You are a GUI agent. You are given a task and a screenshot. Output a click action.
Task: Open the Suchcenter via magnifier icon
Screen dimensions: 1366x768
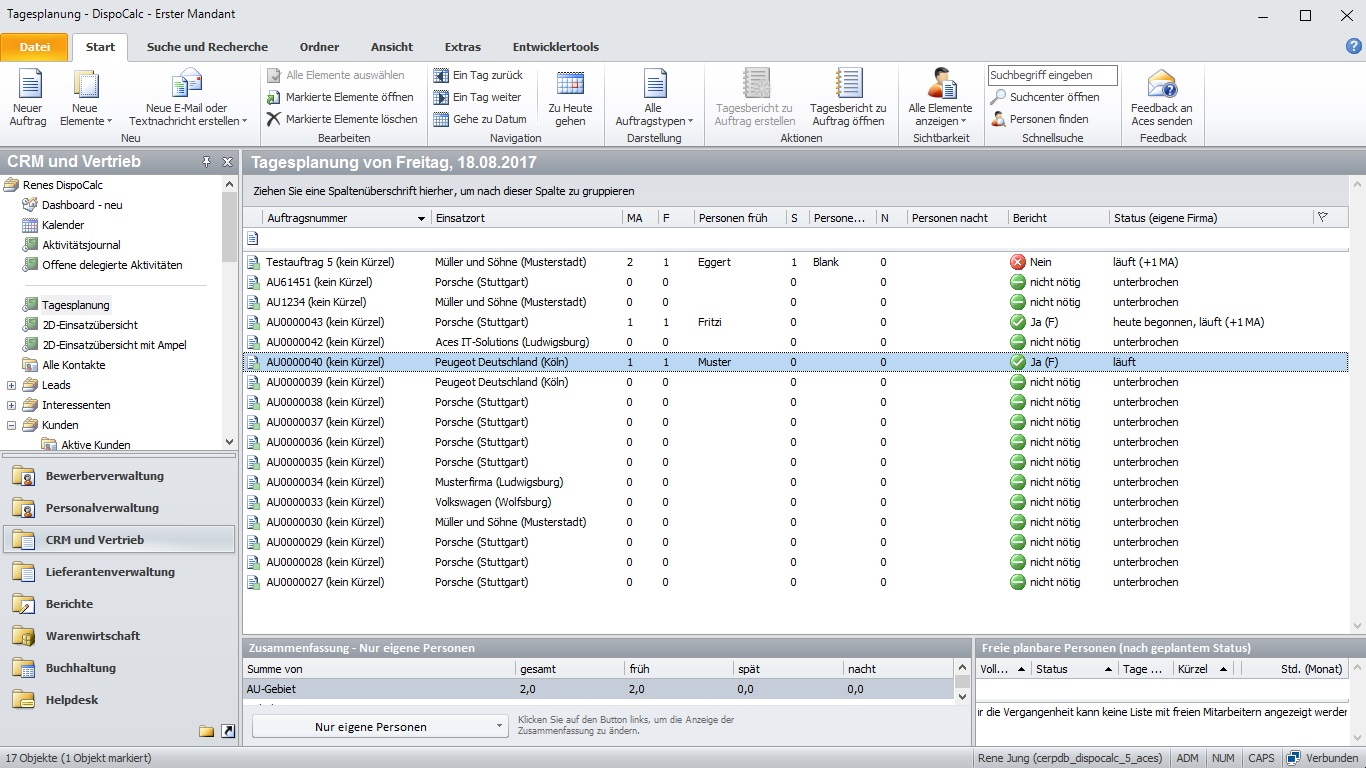pos(998,97)
